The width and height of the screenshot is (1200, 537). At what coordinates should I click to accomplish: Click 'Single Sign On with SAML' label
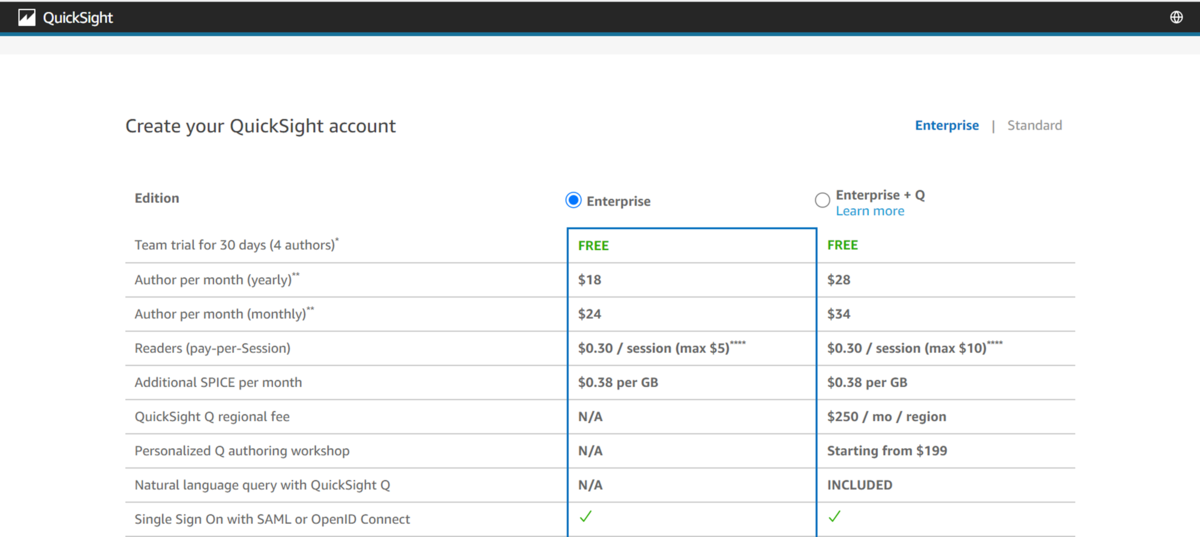(272, 519)
